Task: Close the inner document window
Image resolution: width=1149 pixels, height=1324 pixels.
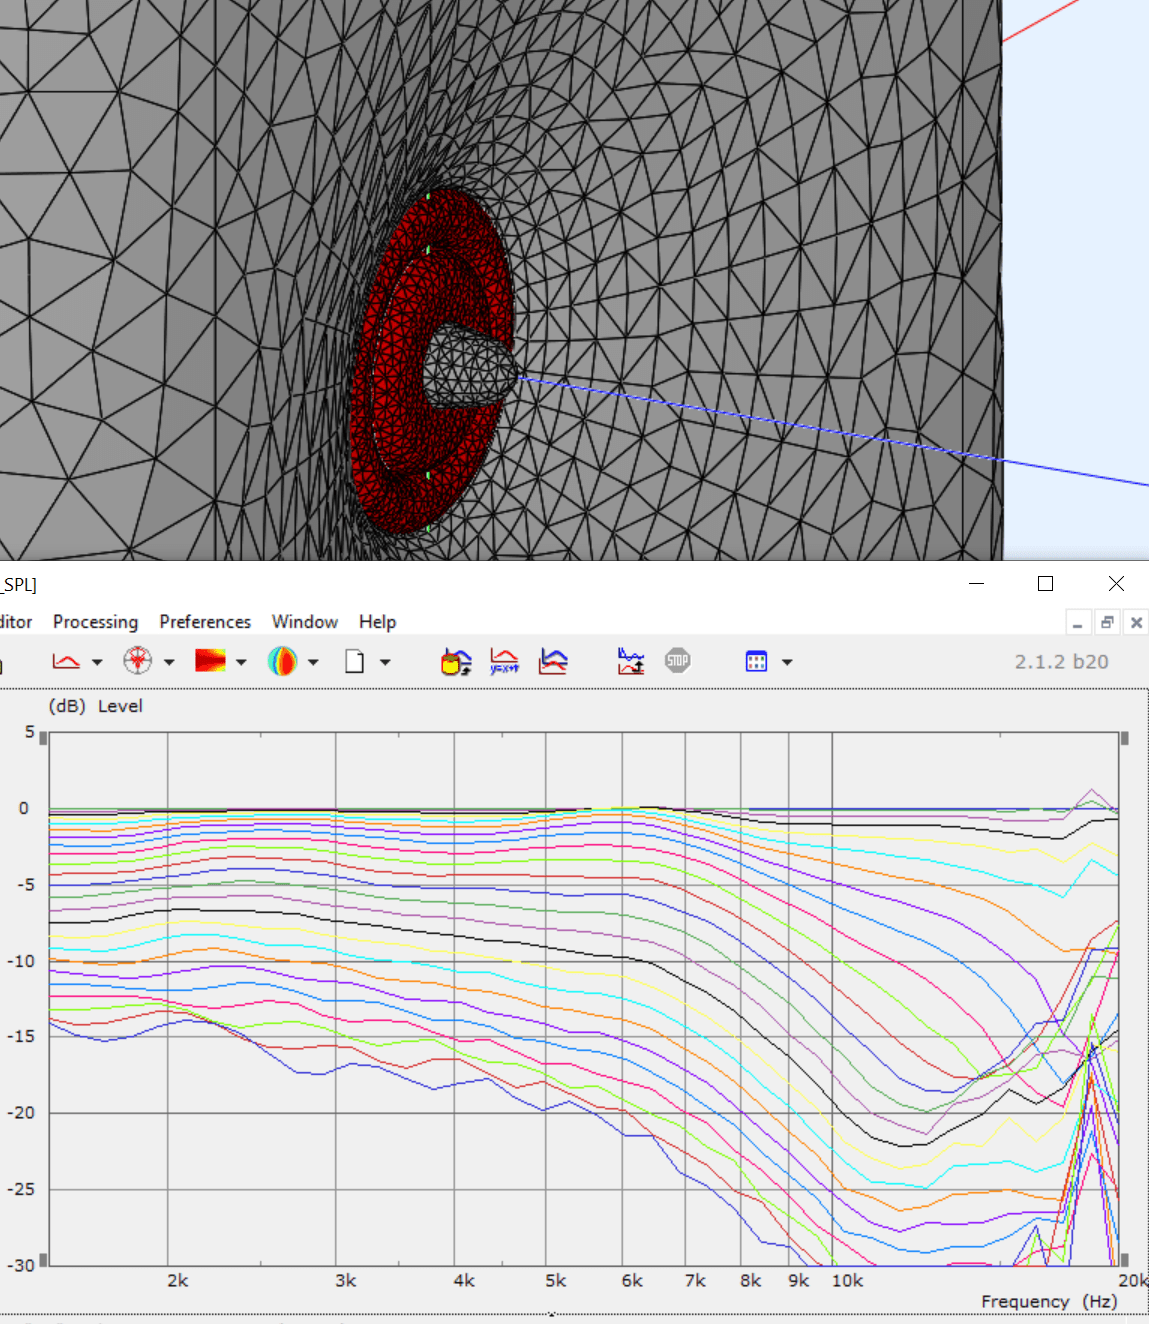Action: pos(1136,623)
